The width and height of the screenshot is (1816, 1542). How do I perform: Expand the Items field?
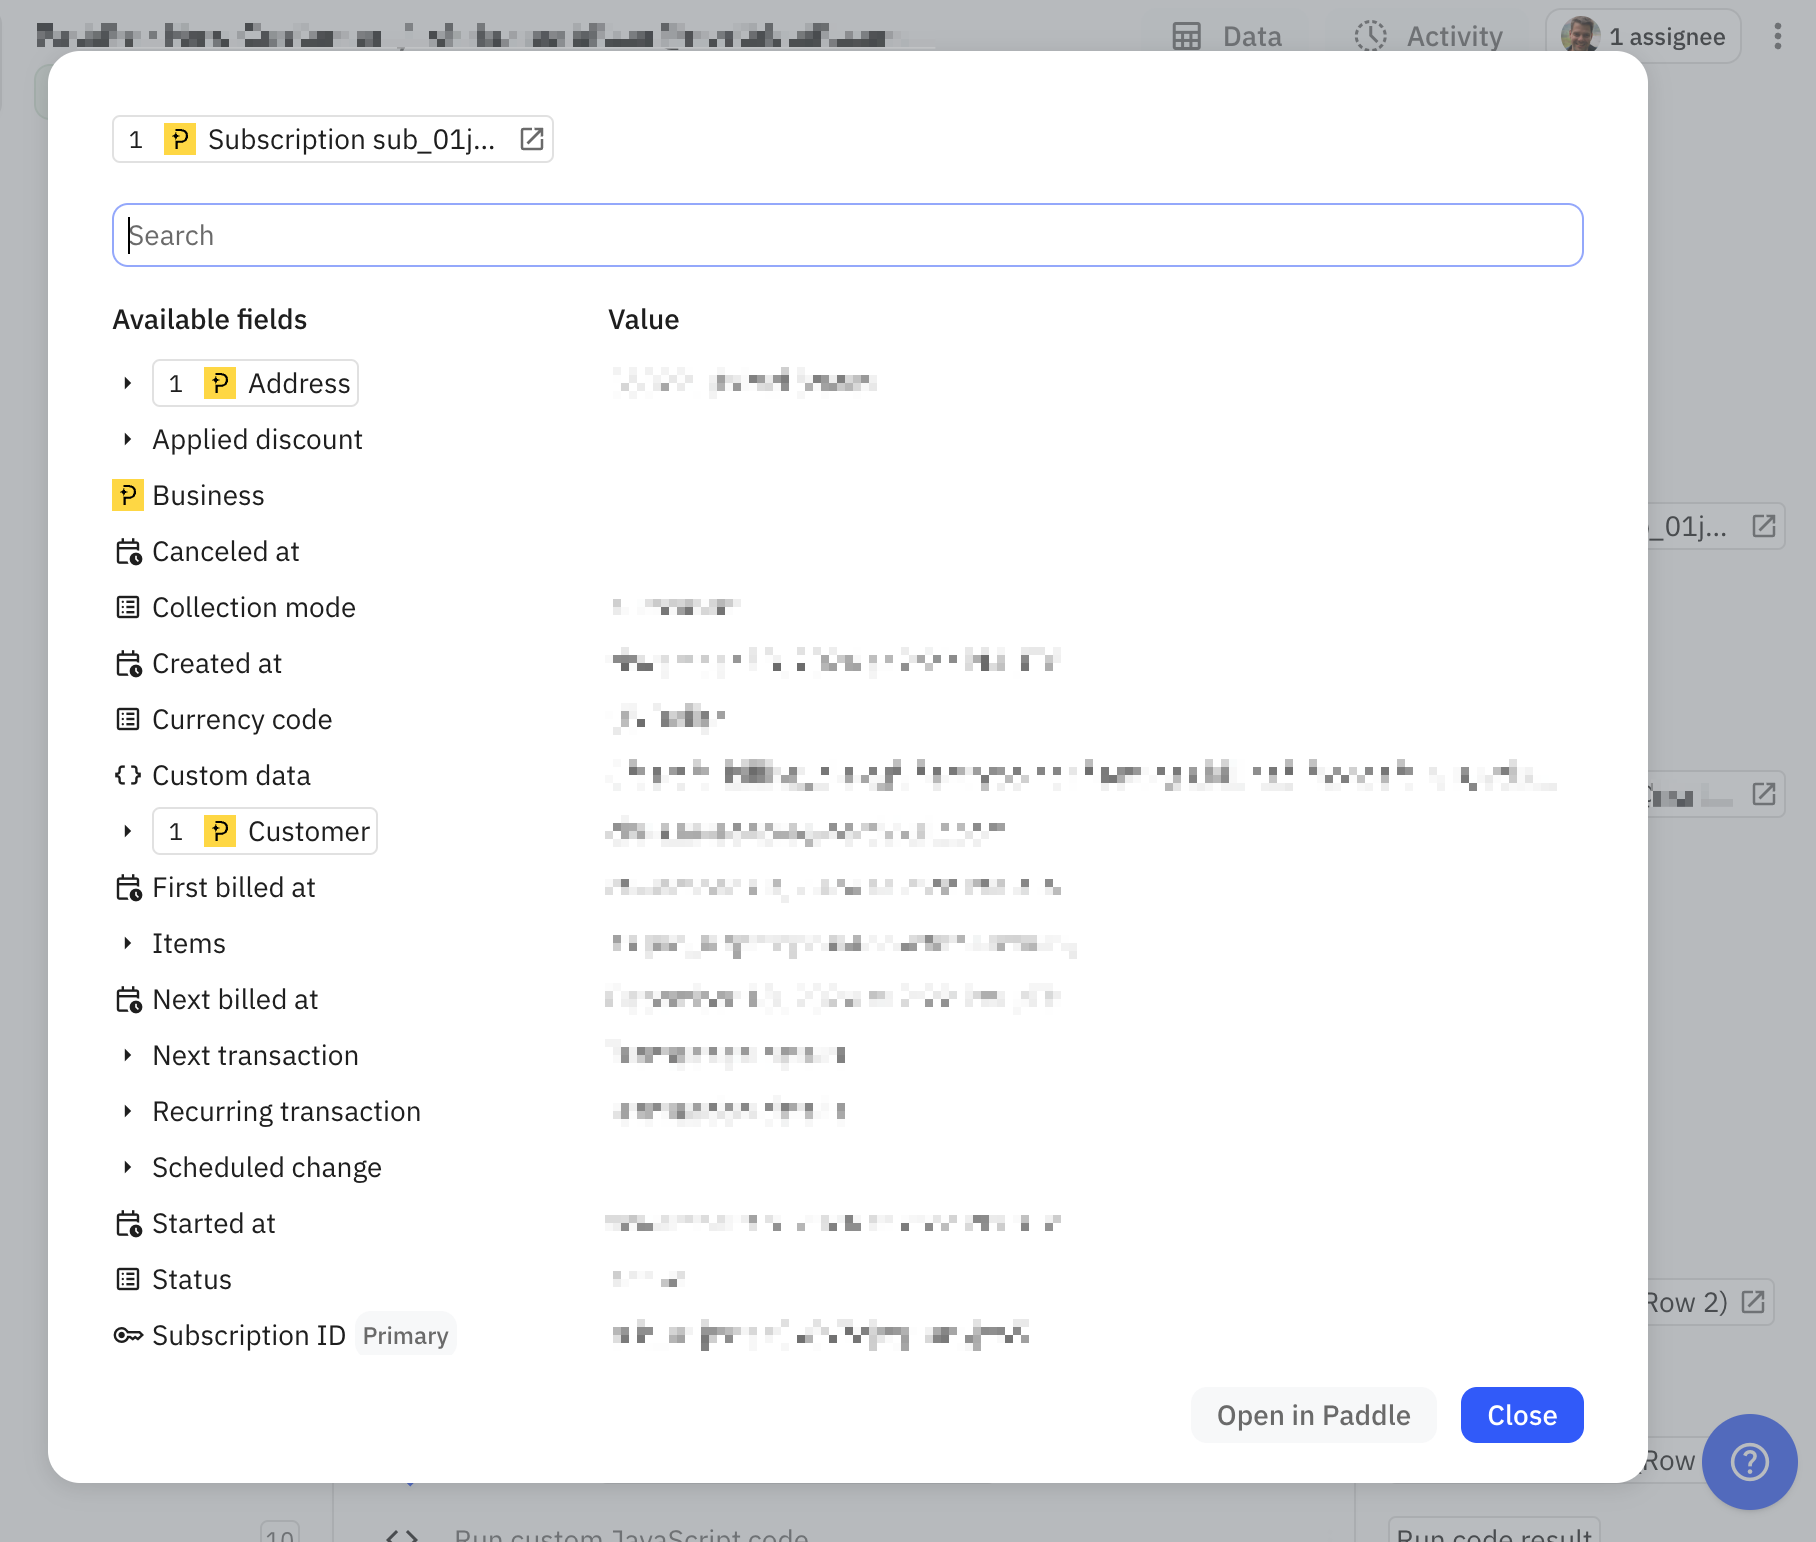128,943
